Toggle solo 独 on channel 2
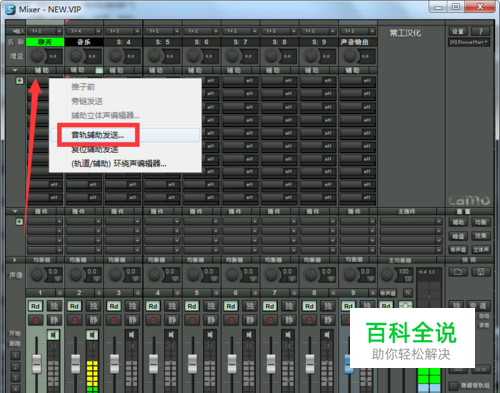This screenshot has height=393, width=500. tap(93, 306)
